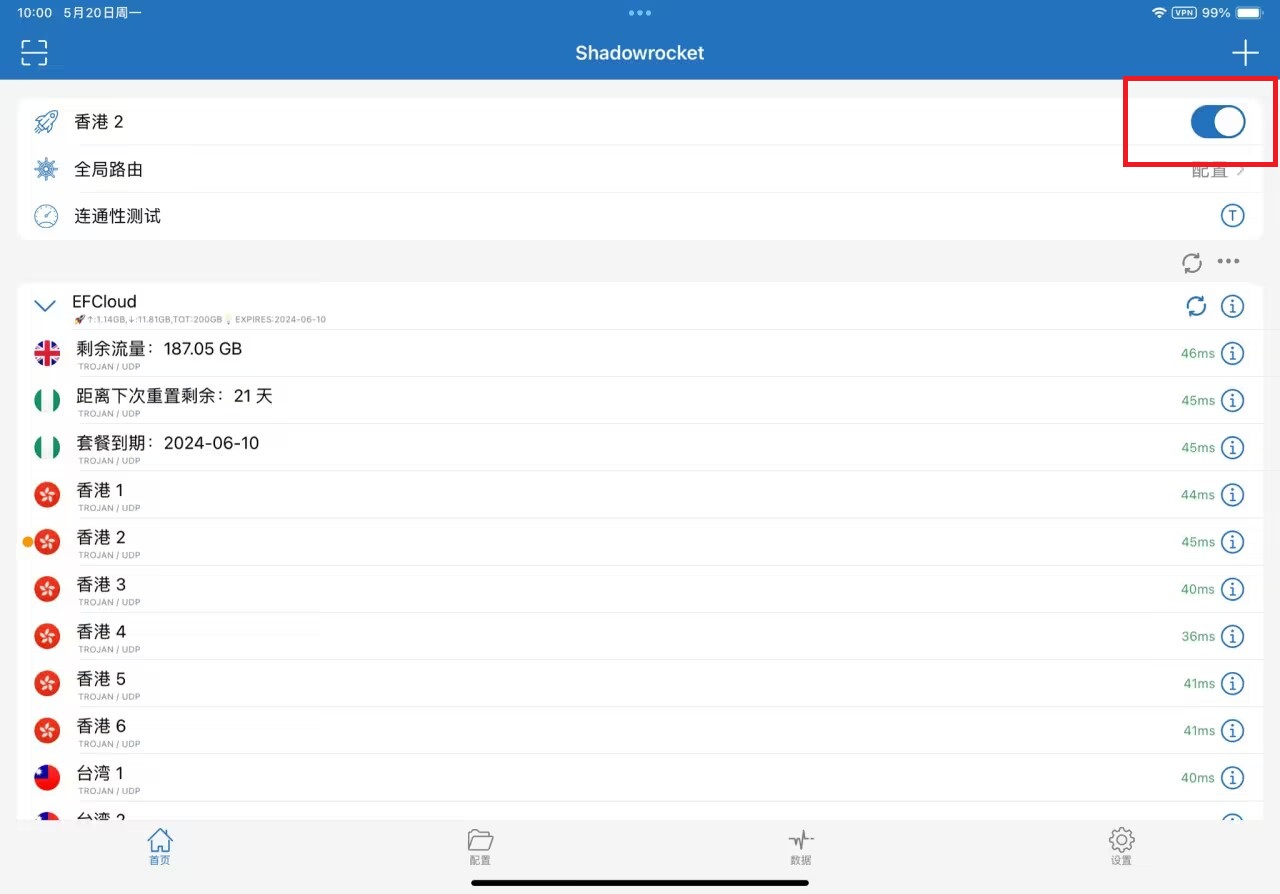Viewport: 1280px width, 894px height.
Task: Switch to the 数据 tab
Action: coord(800,846)
